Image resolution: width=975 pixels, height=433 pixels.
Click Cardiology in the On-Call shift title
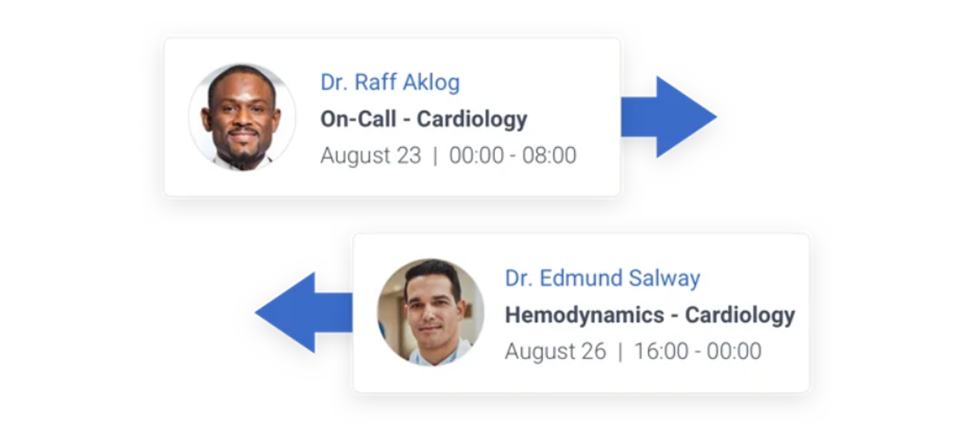point(471,119)
